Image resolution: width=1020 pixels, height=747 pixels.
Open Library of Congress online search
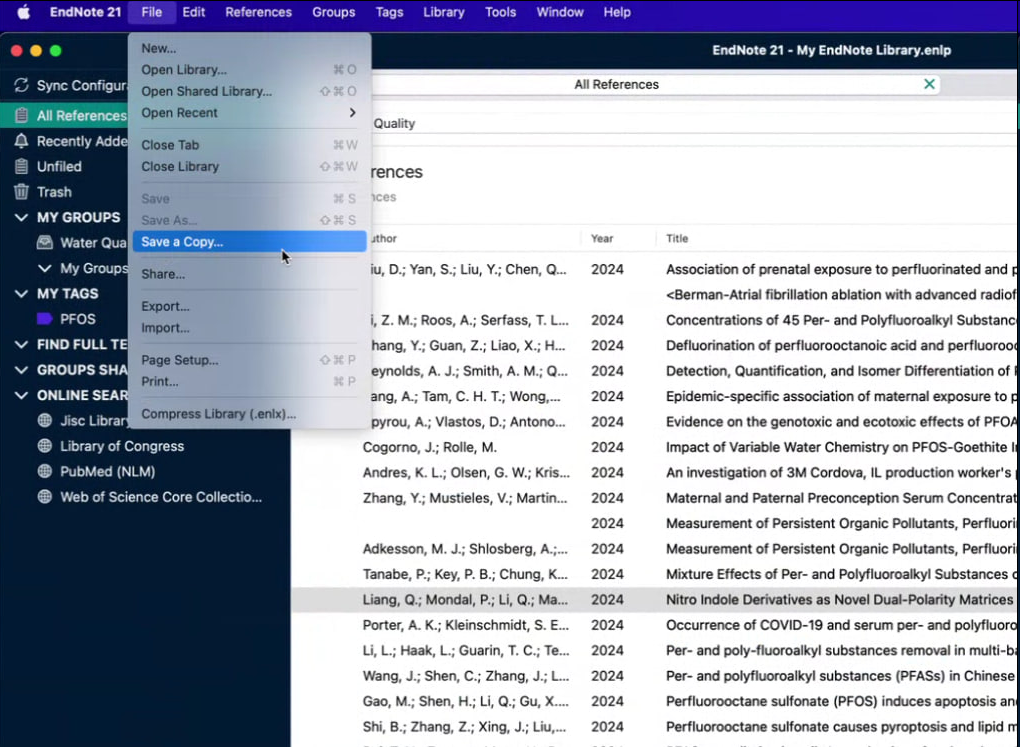click(121, 446)
